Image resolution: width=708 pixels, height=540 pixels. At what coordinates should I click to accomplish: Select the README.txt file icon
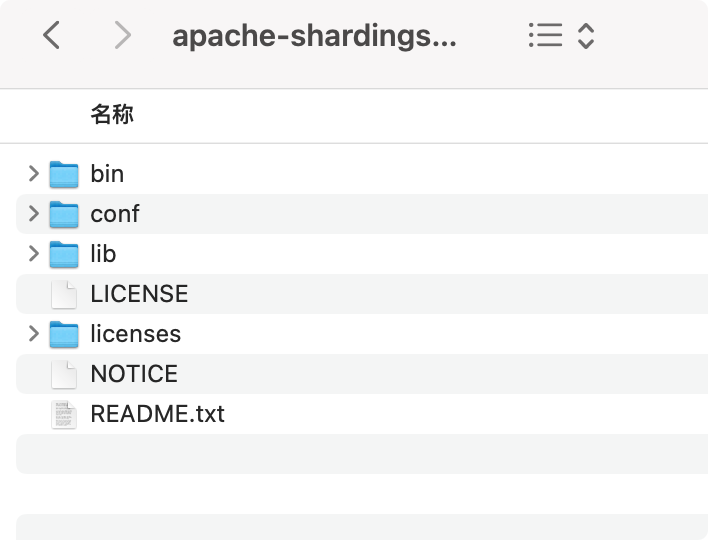click(64, 414)
